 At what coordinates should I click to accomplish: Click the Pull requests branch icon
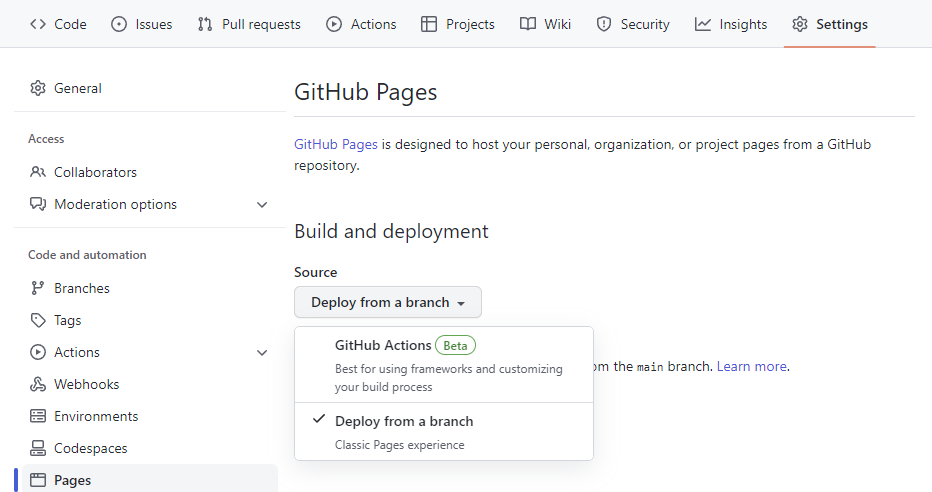click(205, 24)
